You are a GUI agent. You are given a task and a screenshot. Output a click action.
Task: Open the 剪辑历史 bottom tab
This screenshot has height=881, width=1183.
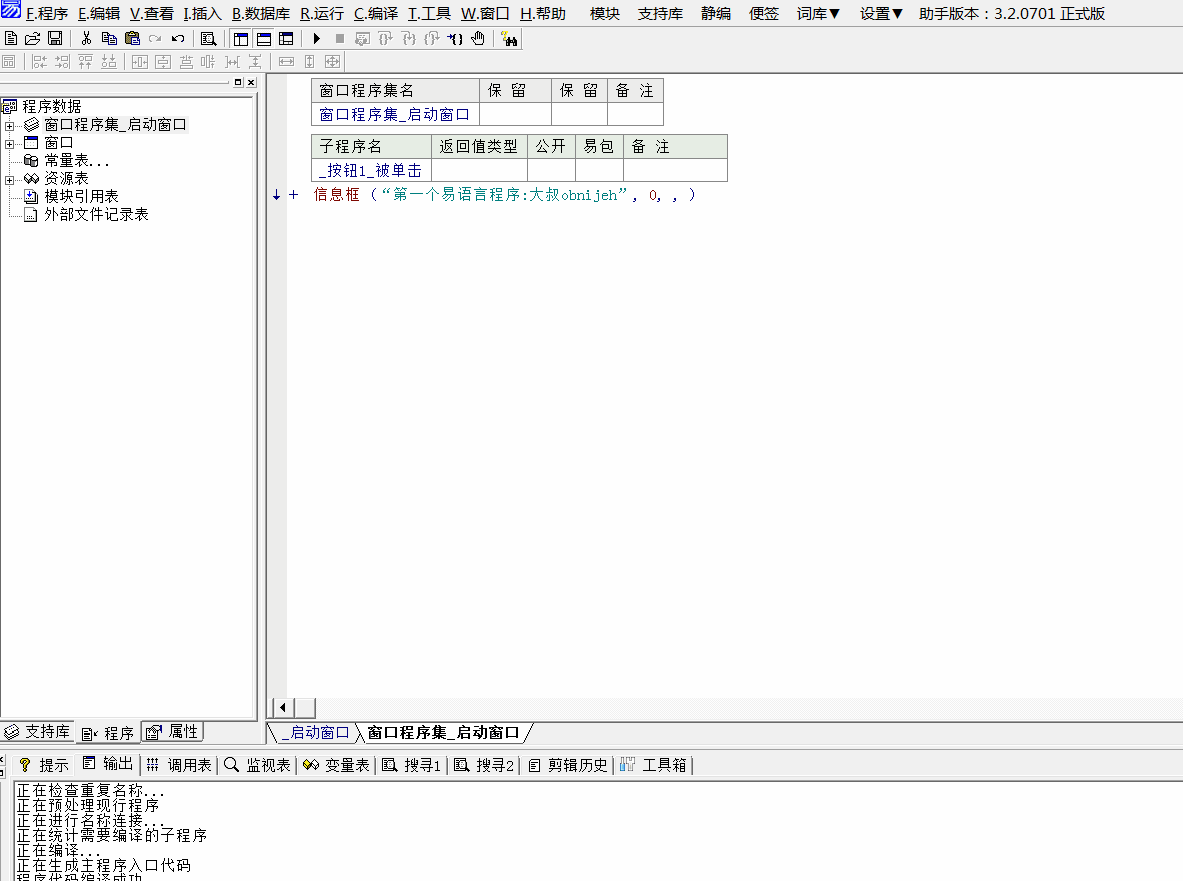[x=567, y=765]
